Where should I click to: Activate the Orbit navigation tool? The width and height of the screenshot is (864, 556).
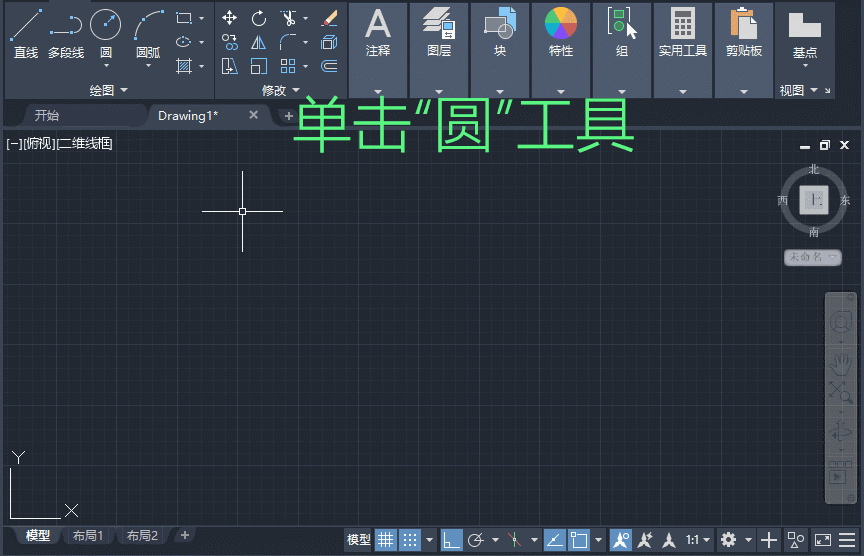click(x=840, y=431)
